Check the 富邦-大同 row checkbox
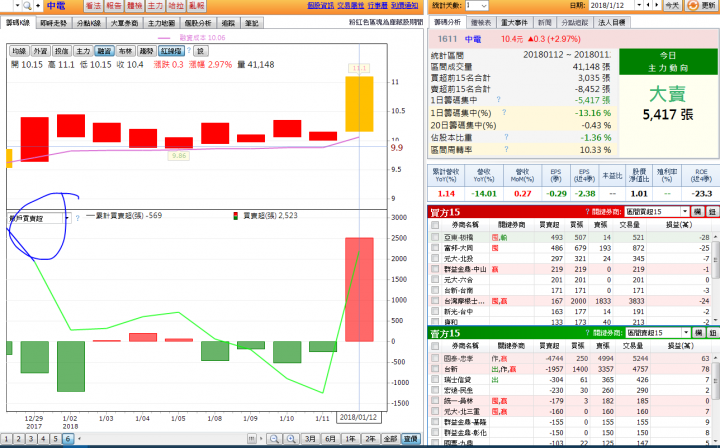720x448 pixels. [435, 248]
